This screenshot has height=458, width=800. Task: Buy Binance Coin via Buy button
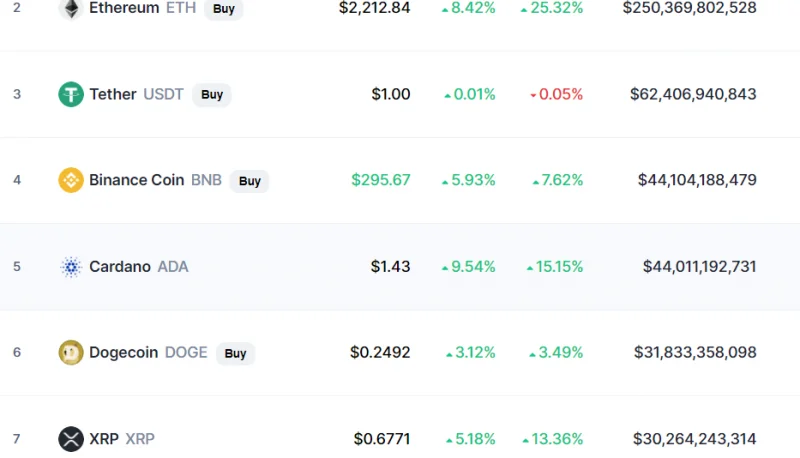(249, 181)
